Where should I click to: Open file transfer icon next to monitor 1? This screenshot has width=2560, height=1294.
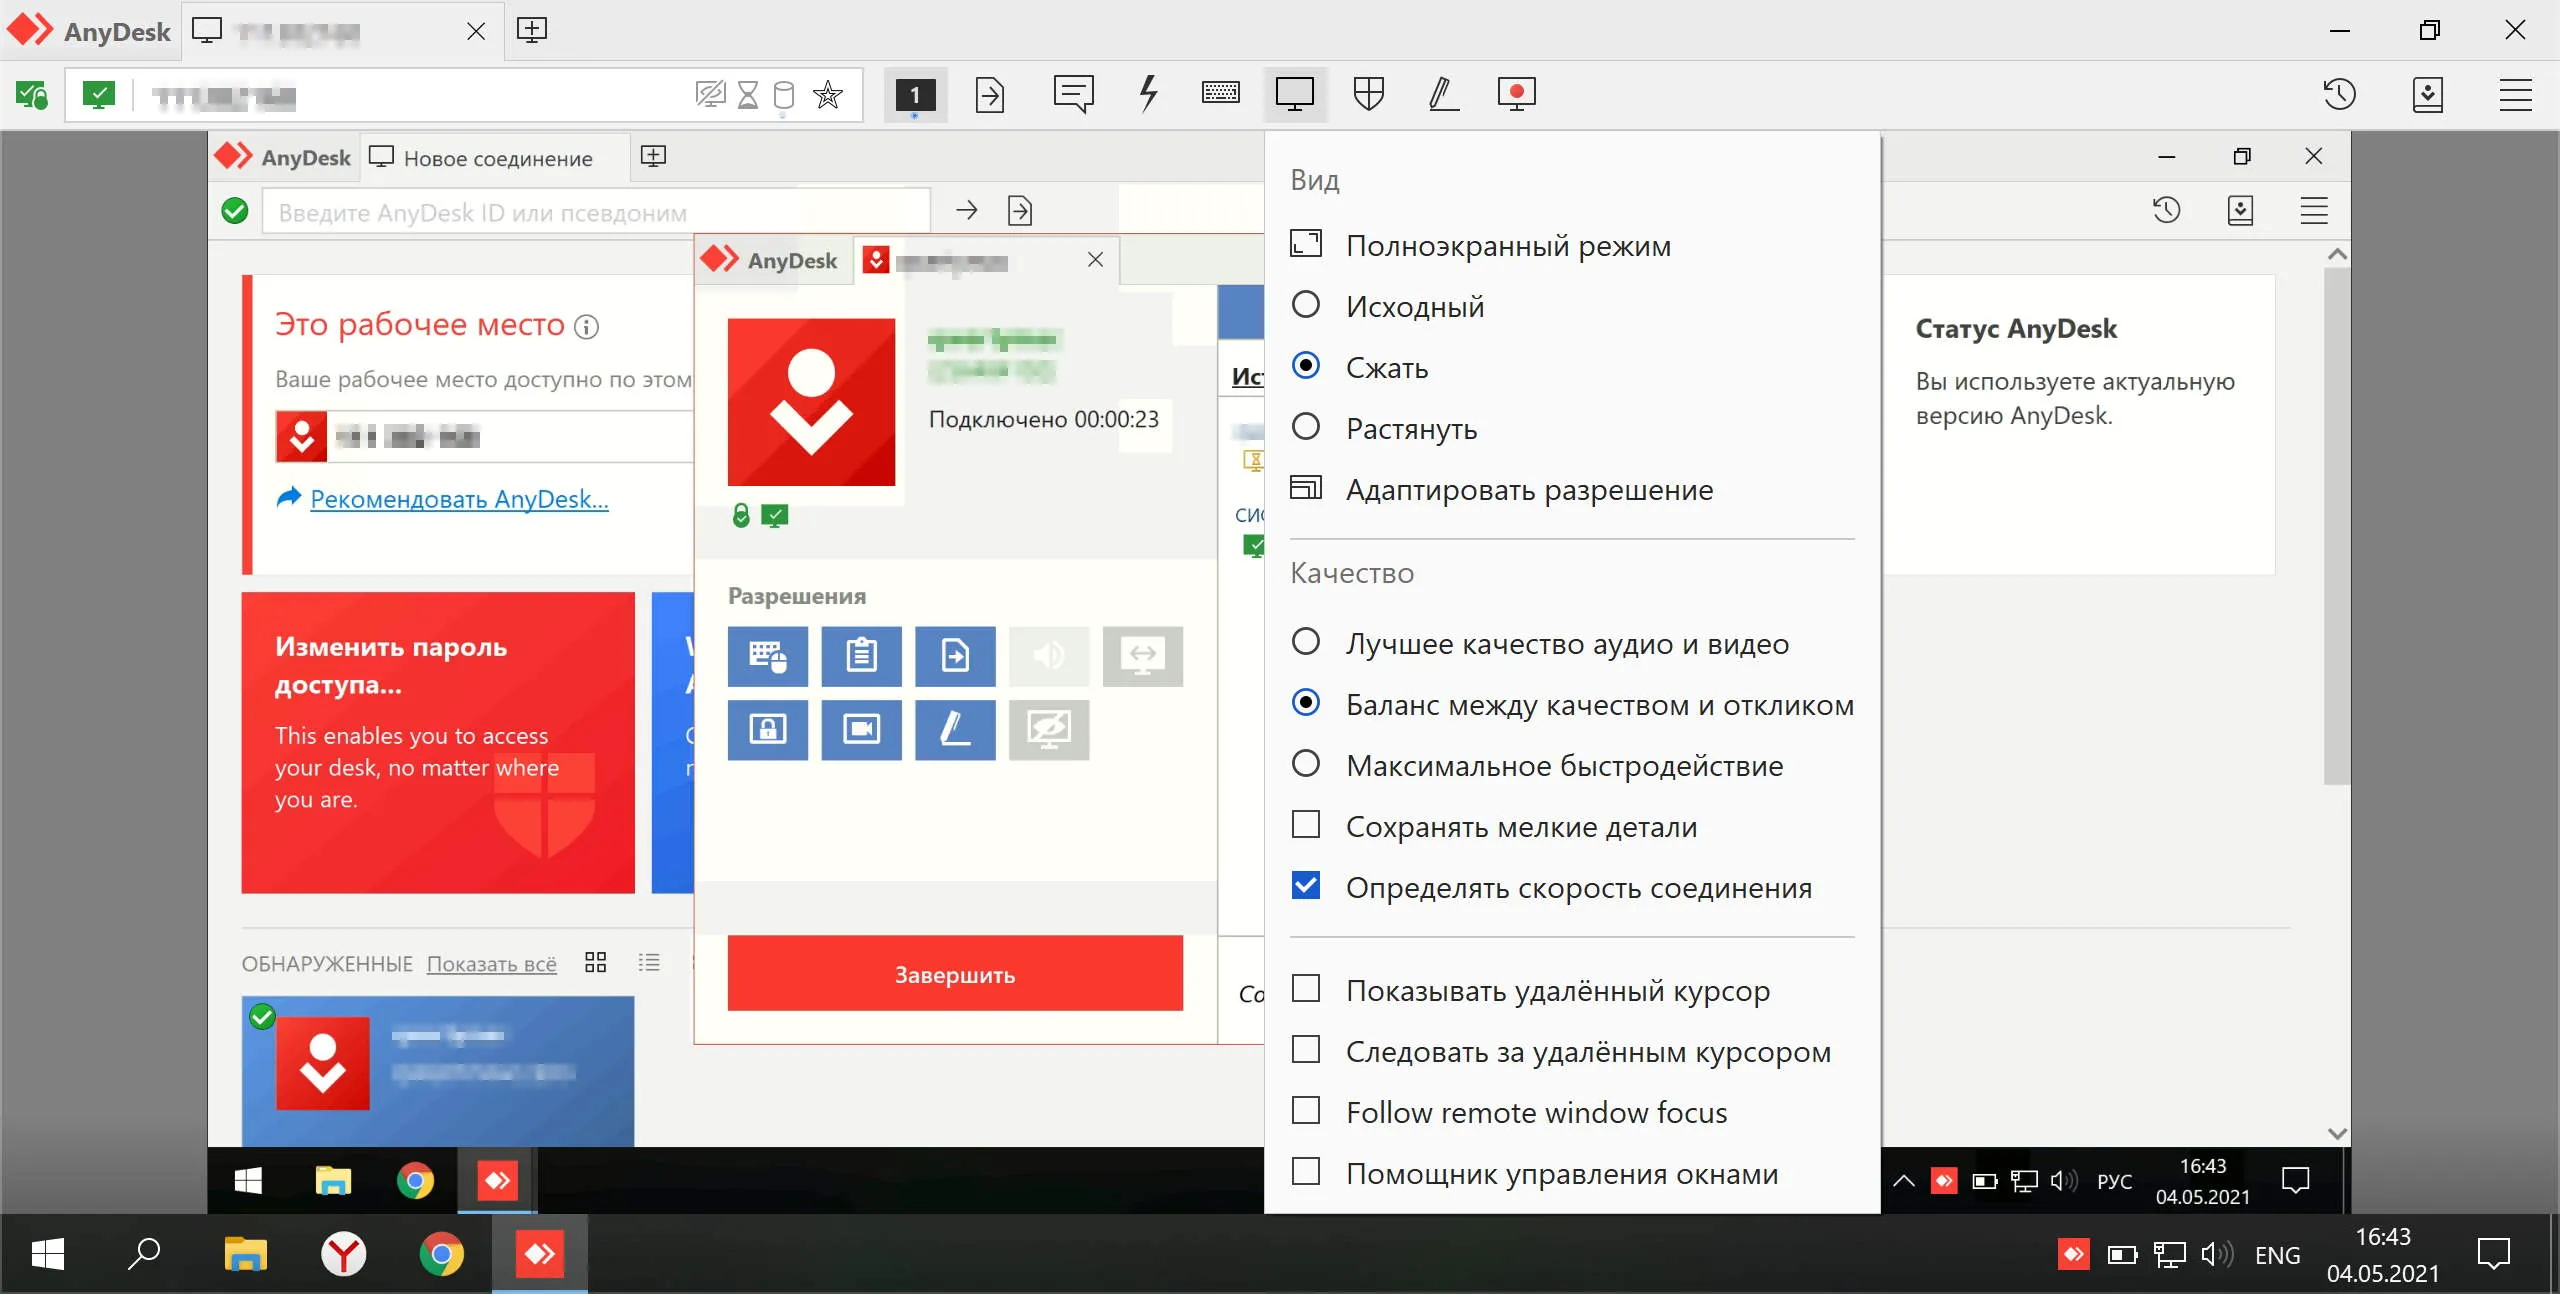[x=989, y=95]
